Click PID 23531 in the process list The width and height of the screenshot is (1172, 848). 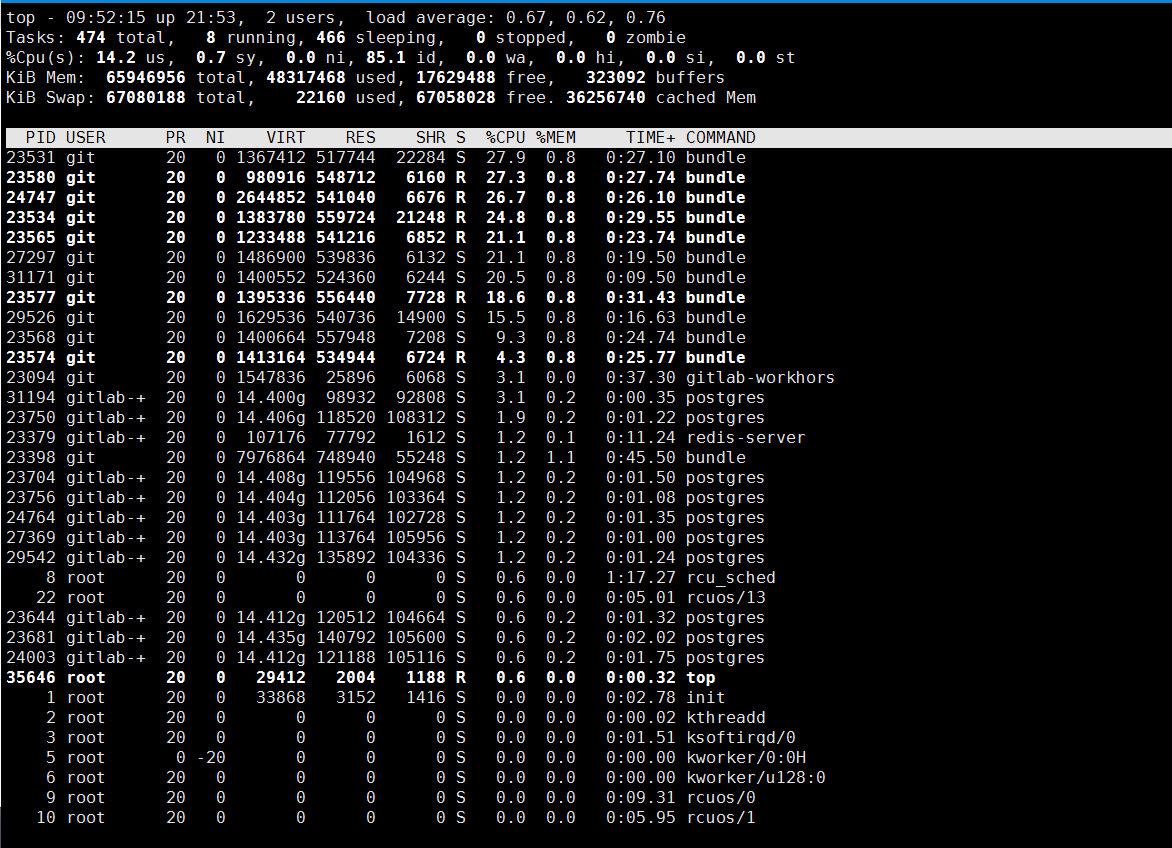pos(31,158)
